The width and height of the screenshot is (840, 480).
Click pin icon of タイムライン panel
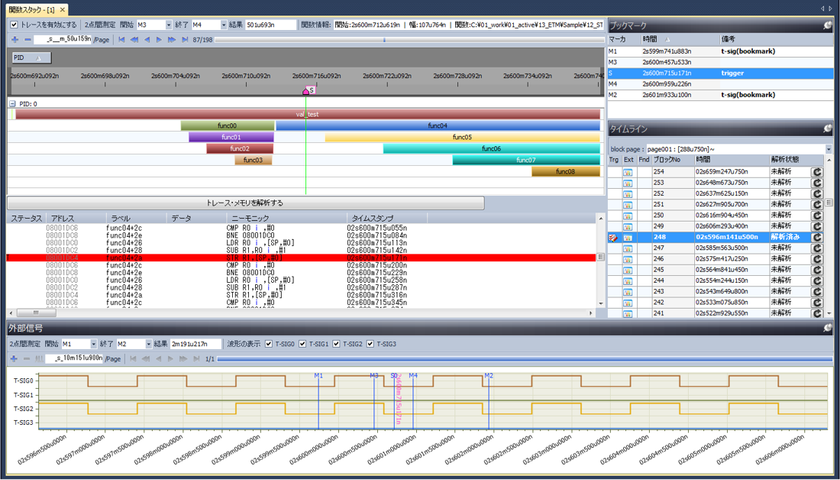pos(829,129)
